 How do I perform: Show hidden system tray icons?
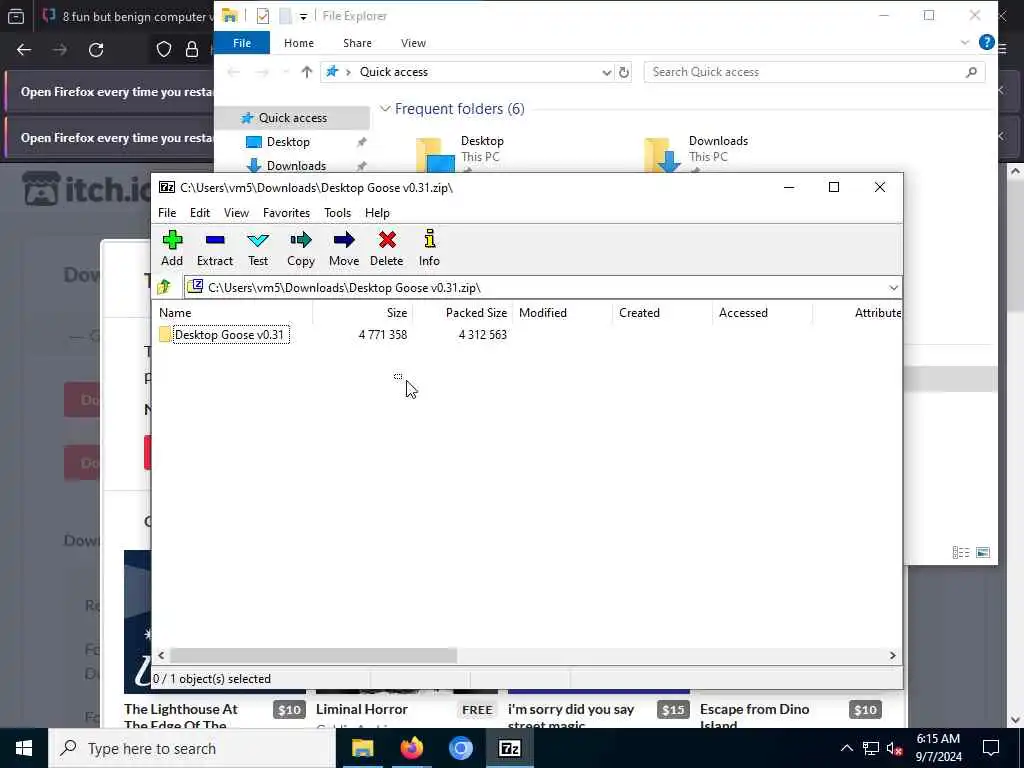click(846, 748)
